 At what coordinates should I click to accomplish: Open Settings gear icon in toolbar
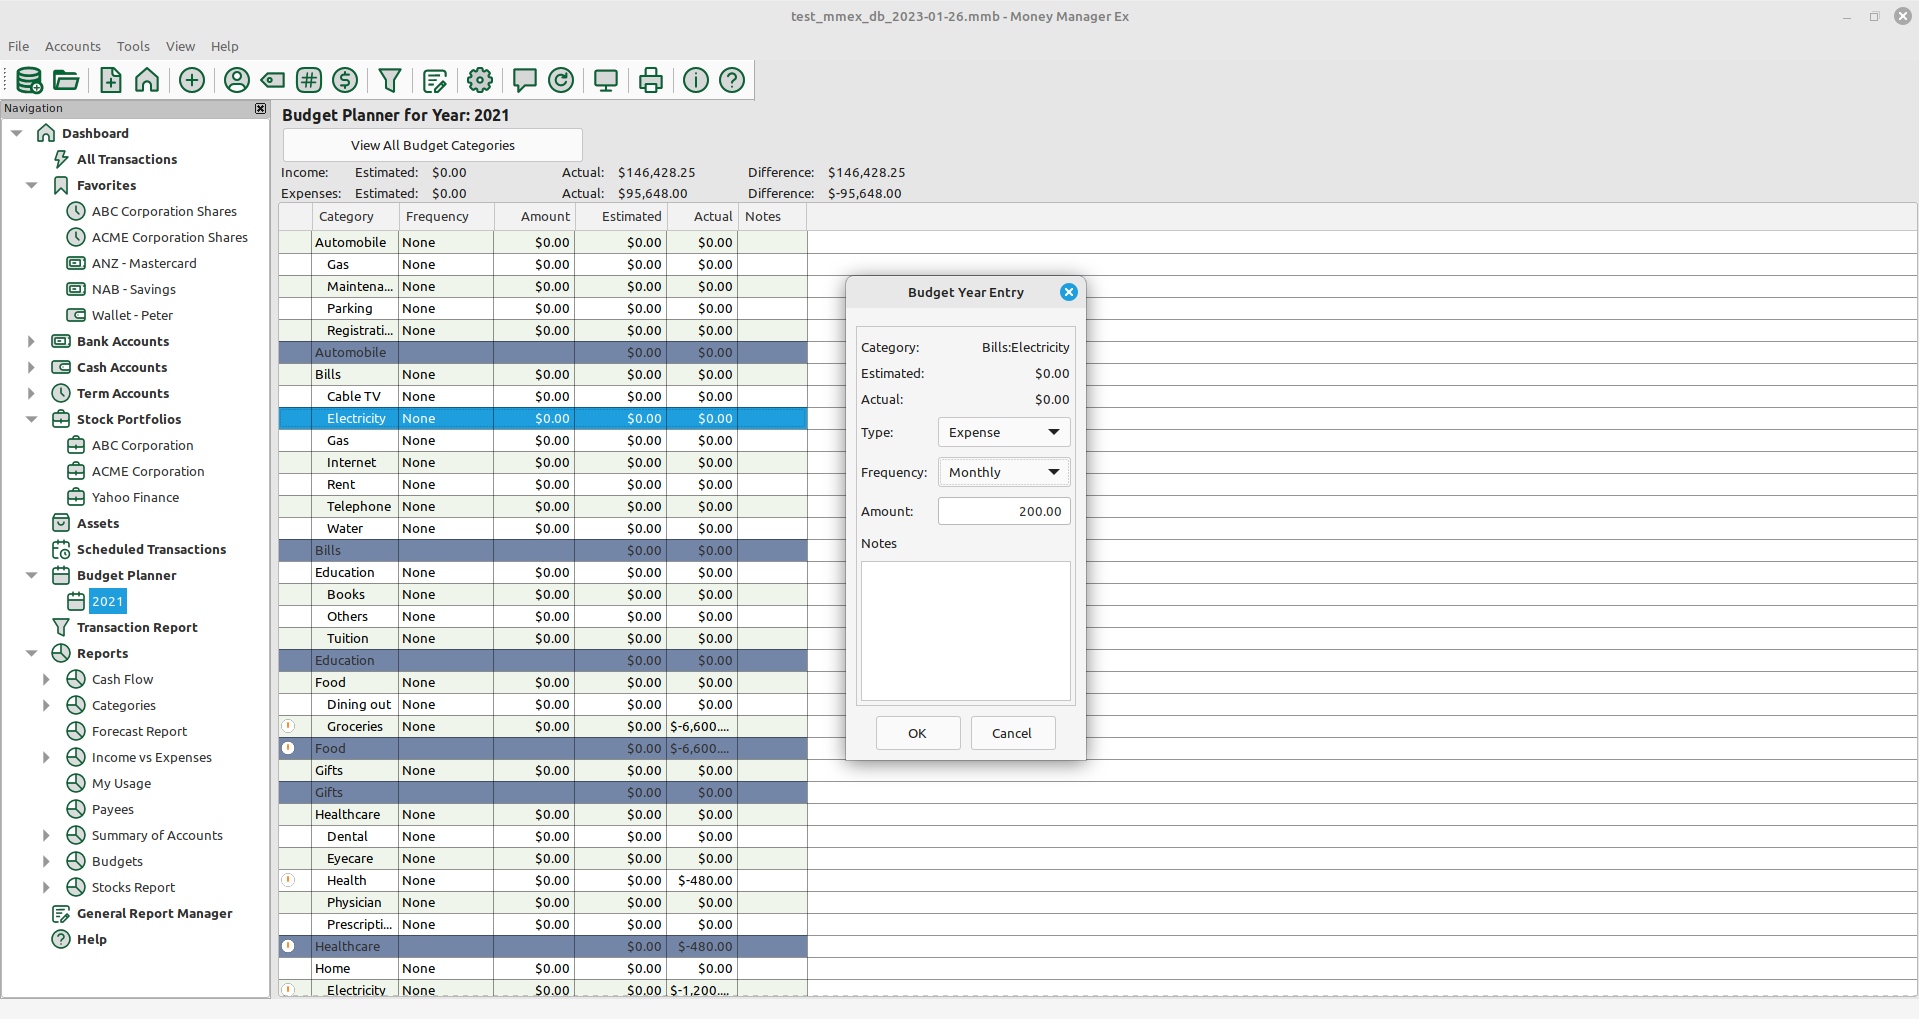480,80
